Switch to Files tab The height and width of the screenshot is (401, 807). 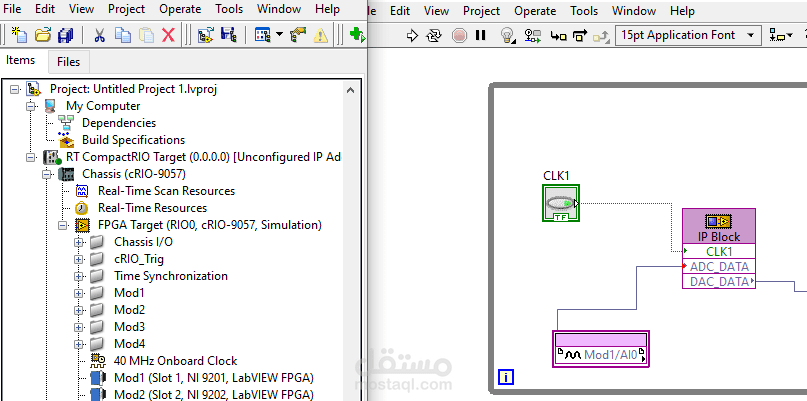(68, 62)
